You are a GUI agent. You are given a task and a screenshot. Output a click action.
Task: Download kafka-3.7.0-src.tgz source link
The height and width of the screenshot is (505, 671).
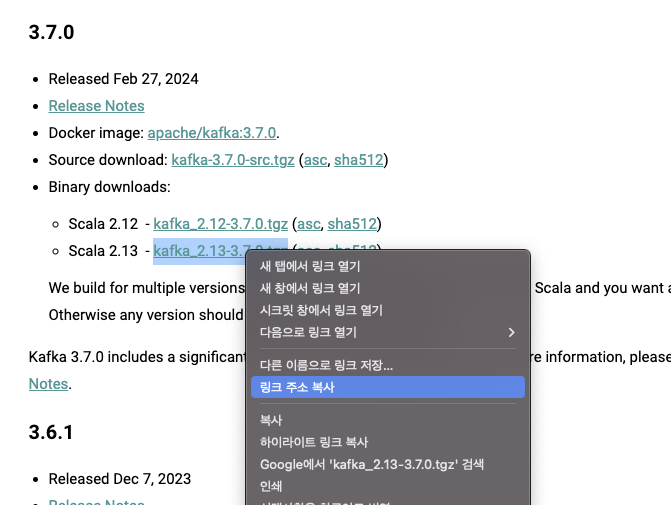233,160
